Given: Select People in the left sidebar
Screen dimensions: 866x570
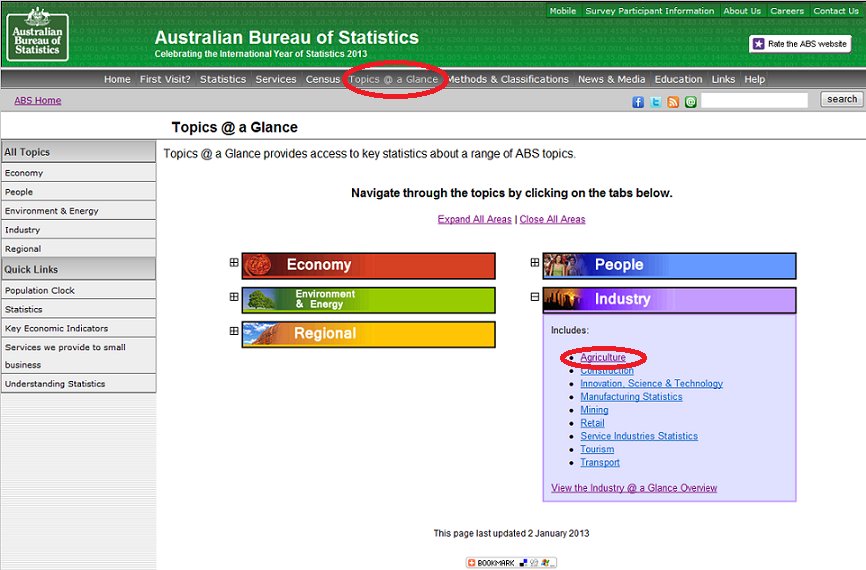Looking at the screenshot, I should (78, 192).
